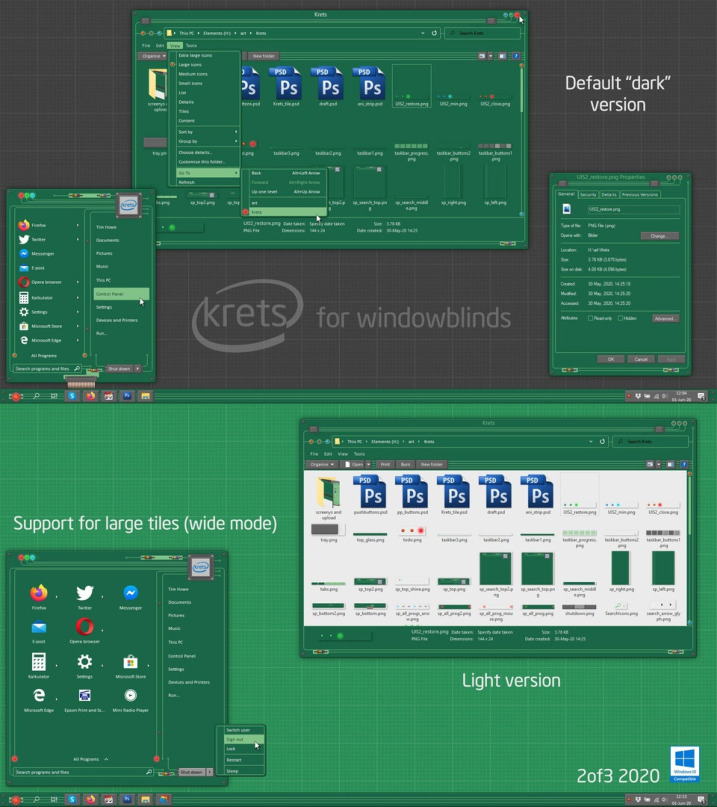Click Burn in the light Explorer toolbar
Screen dimensions: 717x807
click(x=406, y=464)
